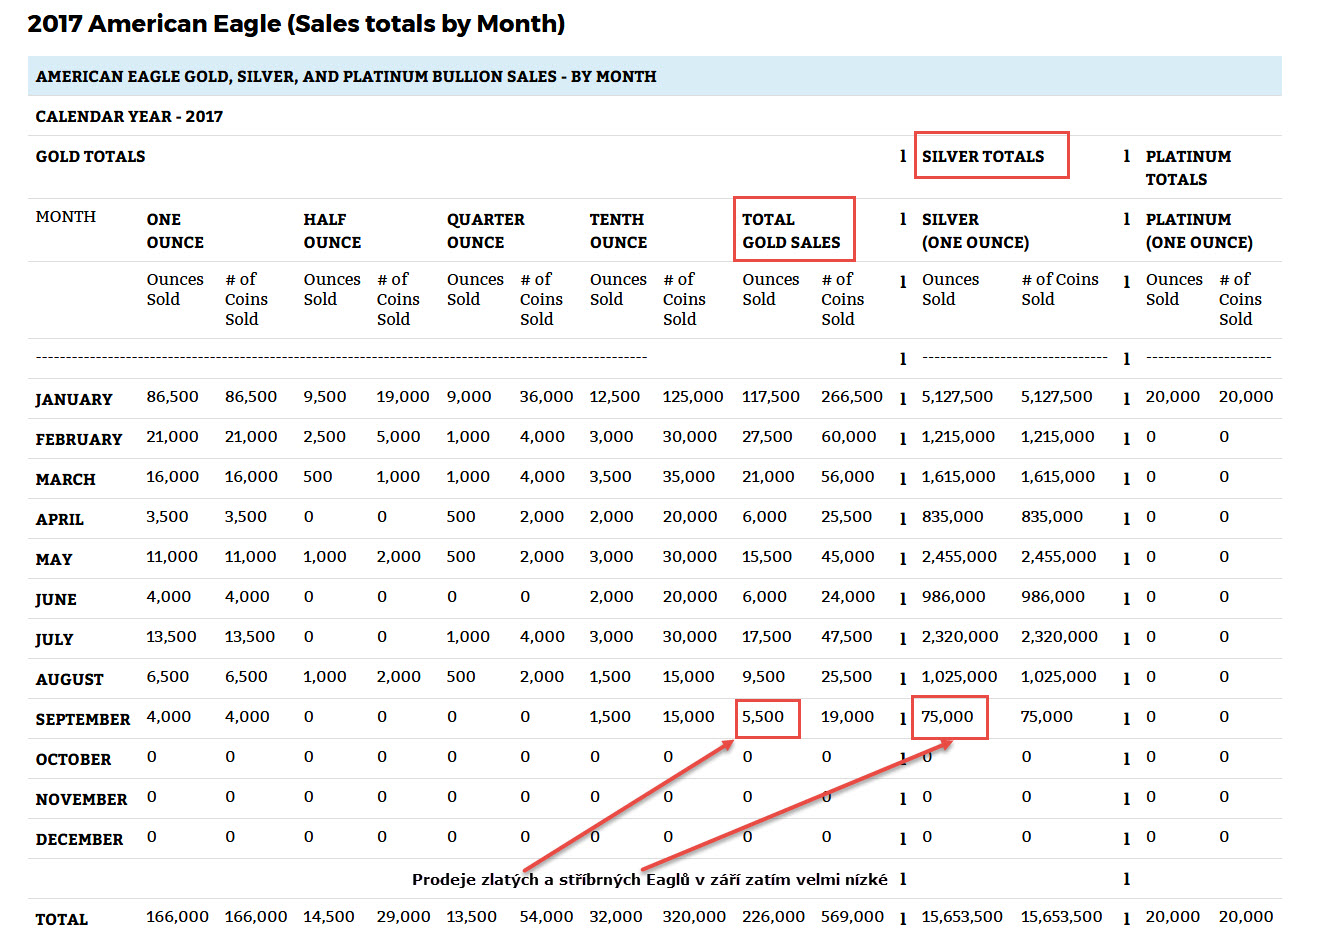Click the 'SEPTEMBER' row label
This screenshot has height=949, width=1329.
click(x=82, y=719)
